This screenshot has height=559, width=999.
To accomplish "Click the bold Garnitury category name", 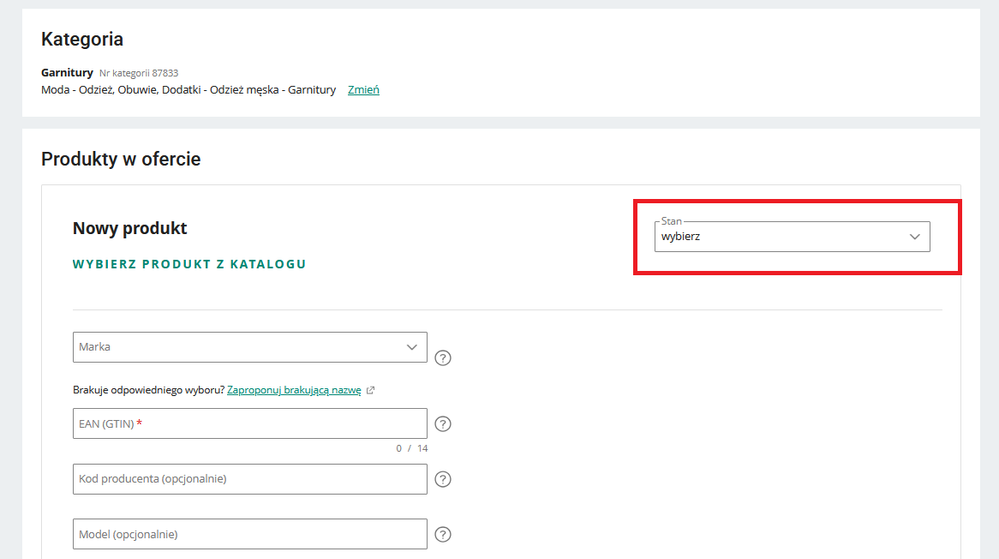I will (66, 73).
